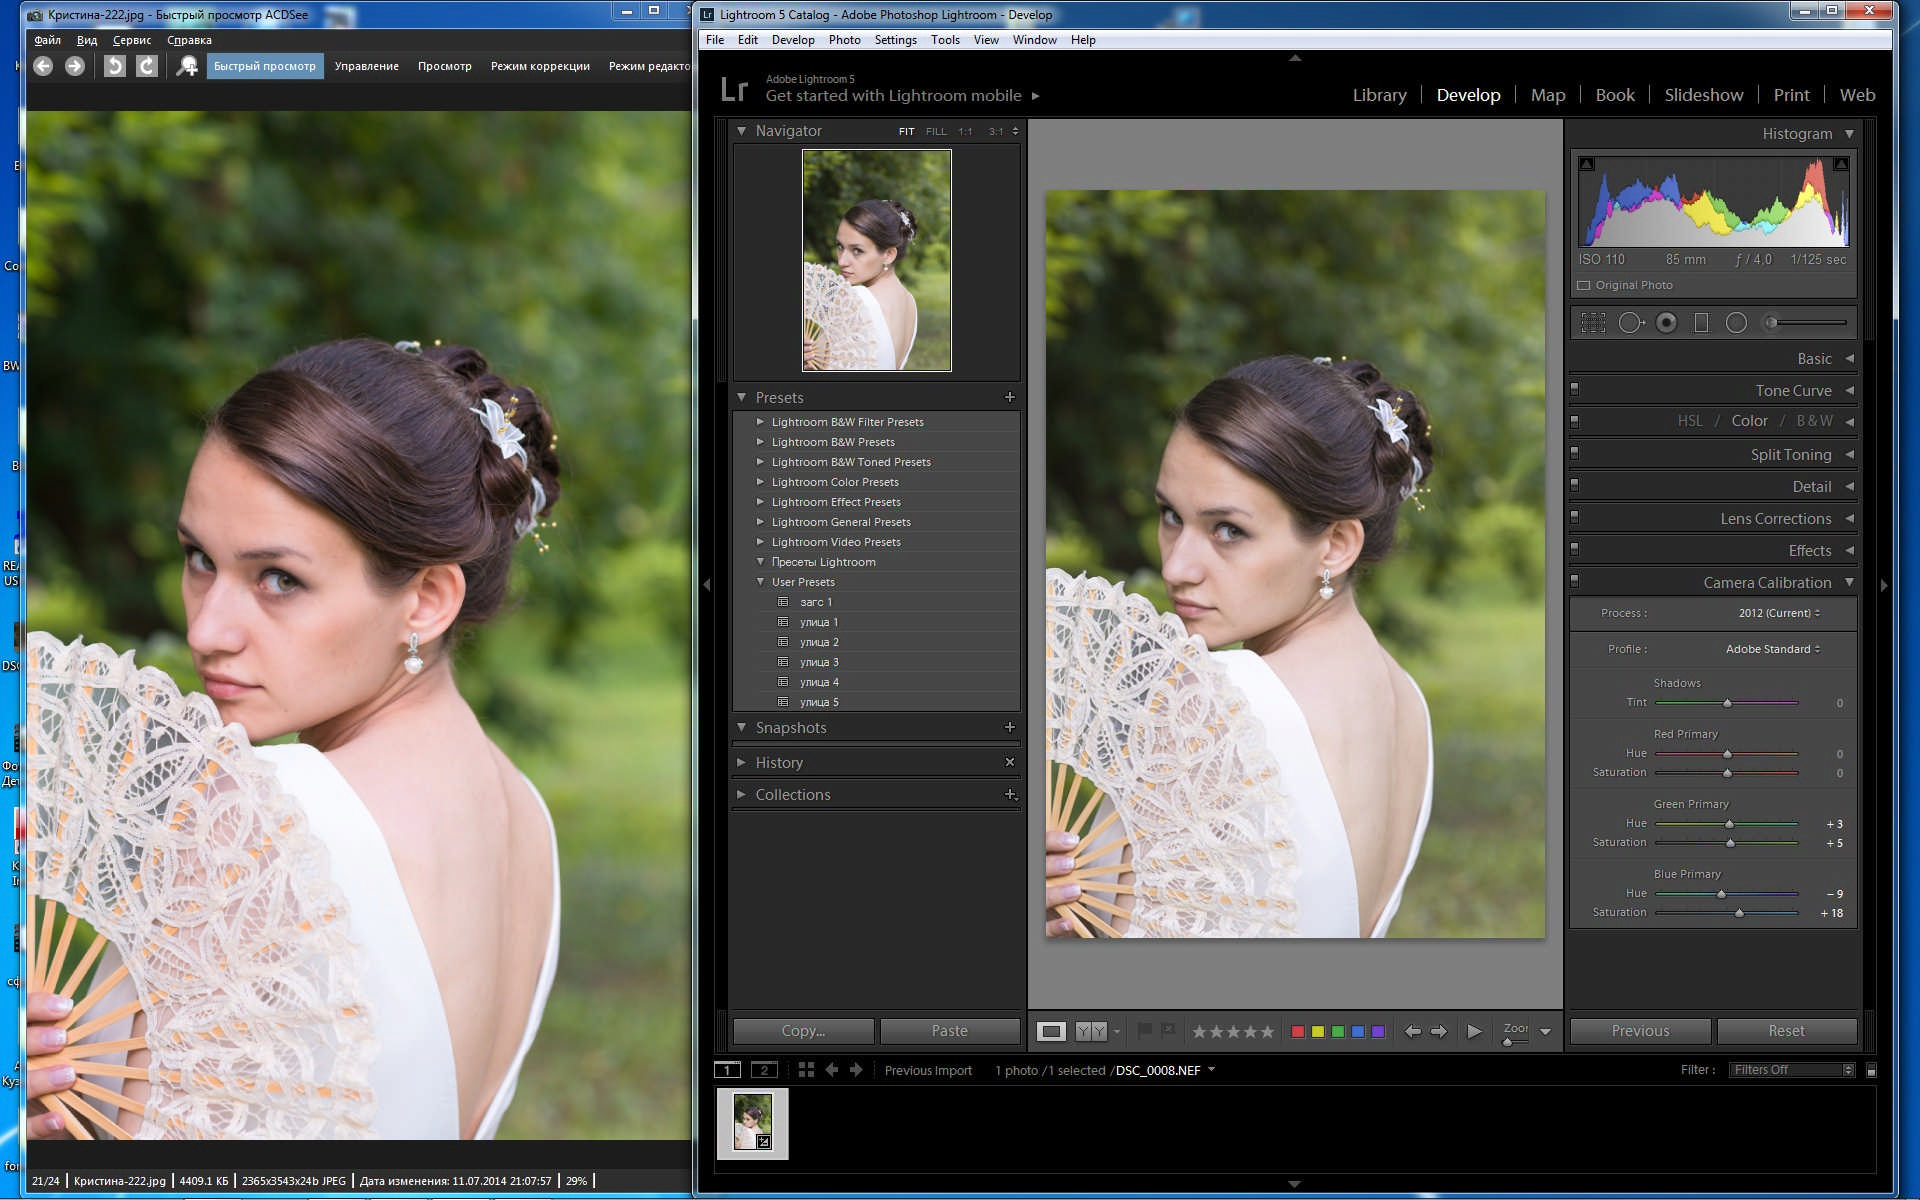Image resolution: width=1920 pixels, height=1200 pixels.
Task: Toggle the Camera Calibration panel switch
Action: [1575, 580]
